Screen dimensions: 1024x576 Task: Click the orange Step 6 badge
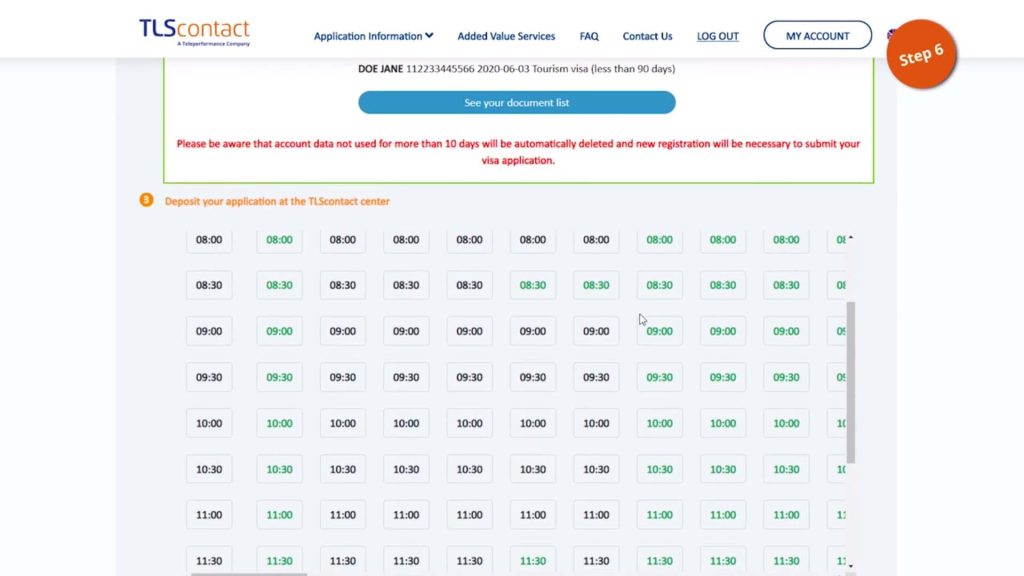(x=921, y=54)
